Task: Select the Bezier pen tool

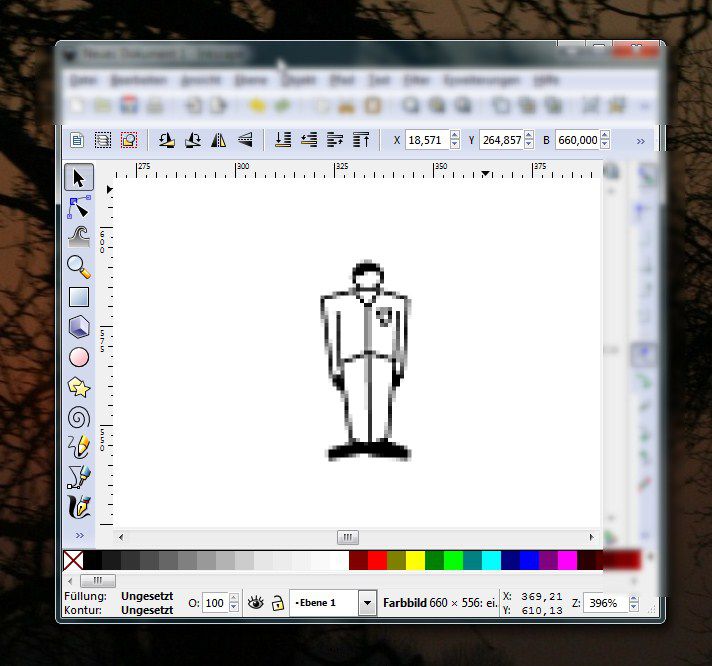Action: coord(79,477)
